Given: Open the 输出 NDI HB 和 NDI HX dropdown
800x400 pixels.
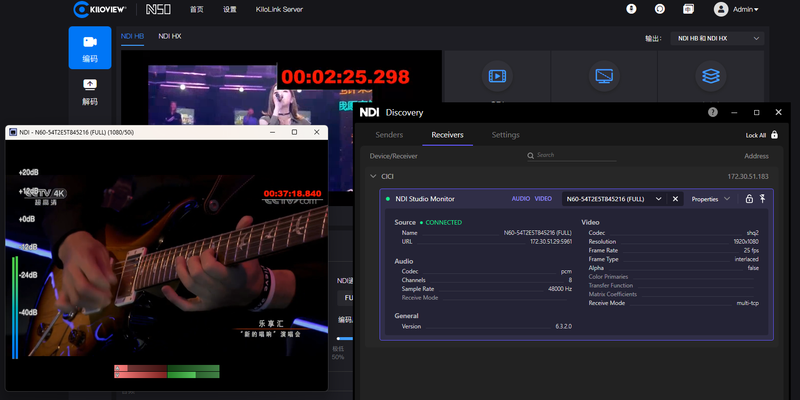Looking at the screenshot, I should (717, 38).
